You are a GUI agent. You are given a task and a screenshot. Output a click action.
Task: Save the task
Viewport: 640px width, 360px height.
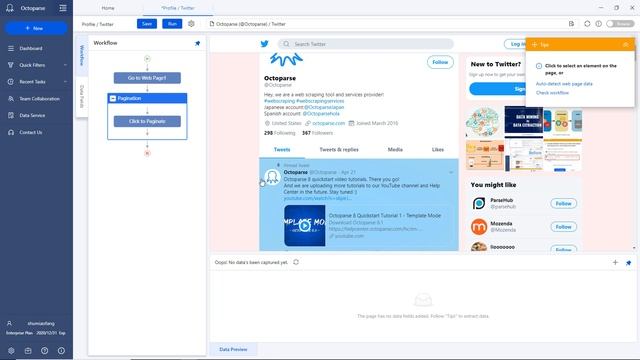(x=147, y=24)
